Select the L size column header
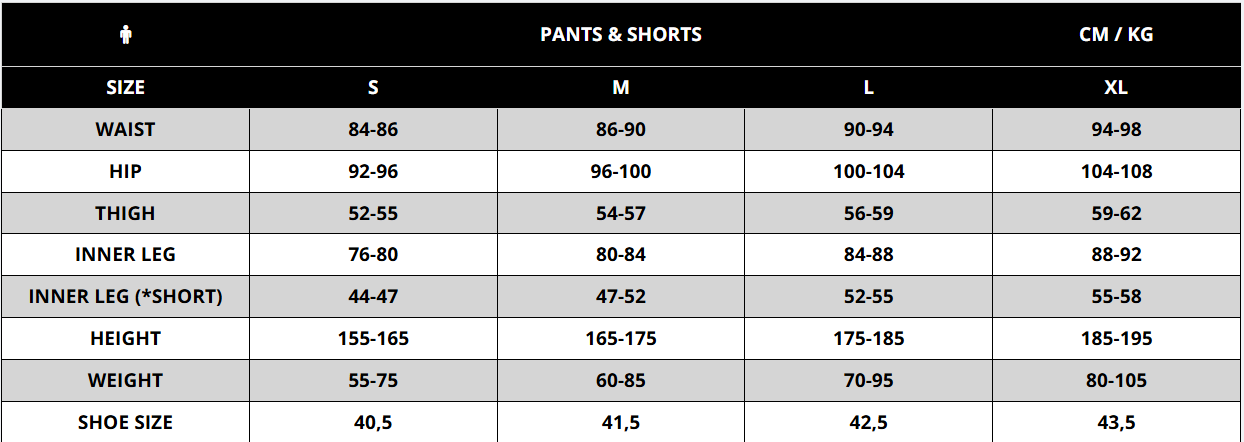 coord(869,88)
